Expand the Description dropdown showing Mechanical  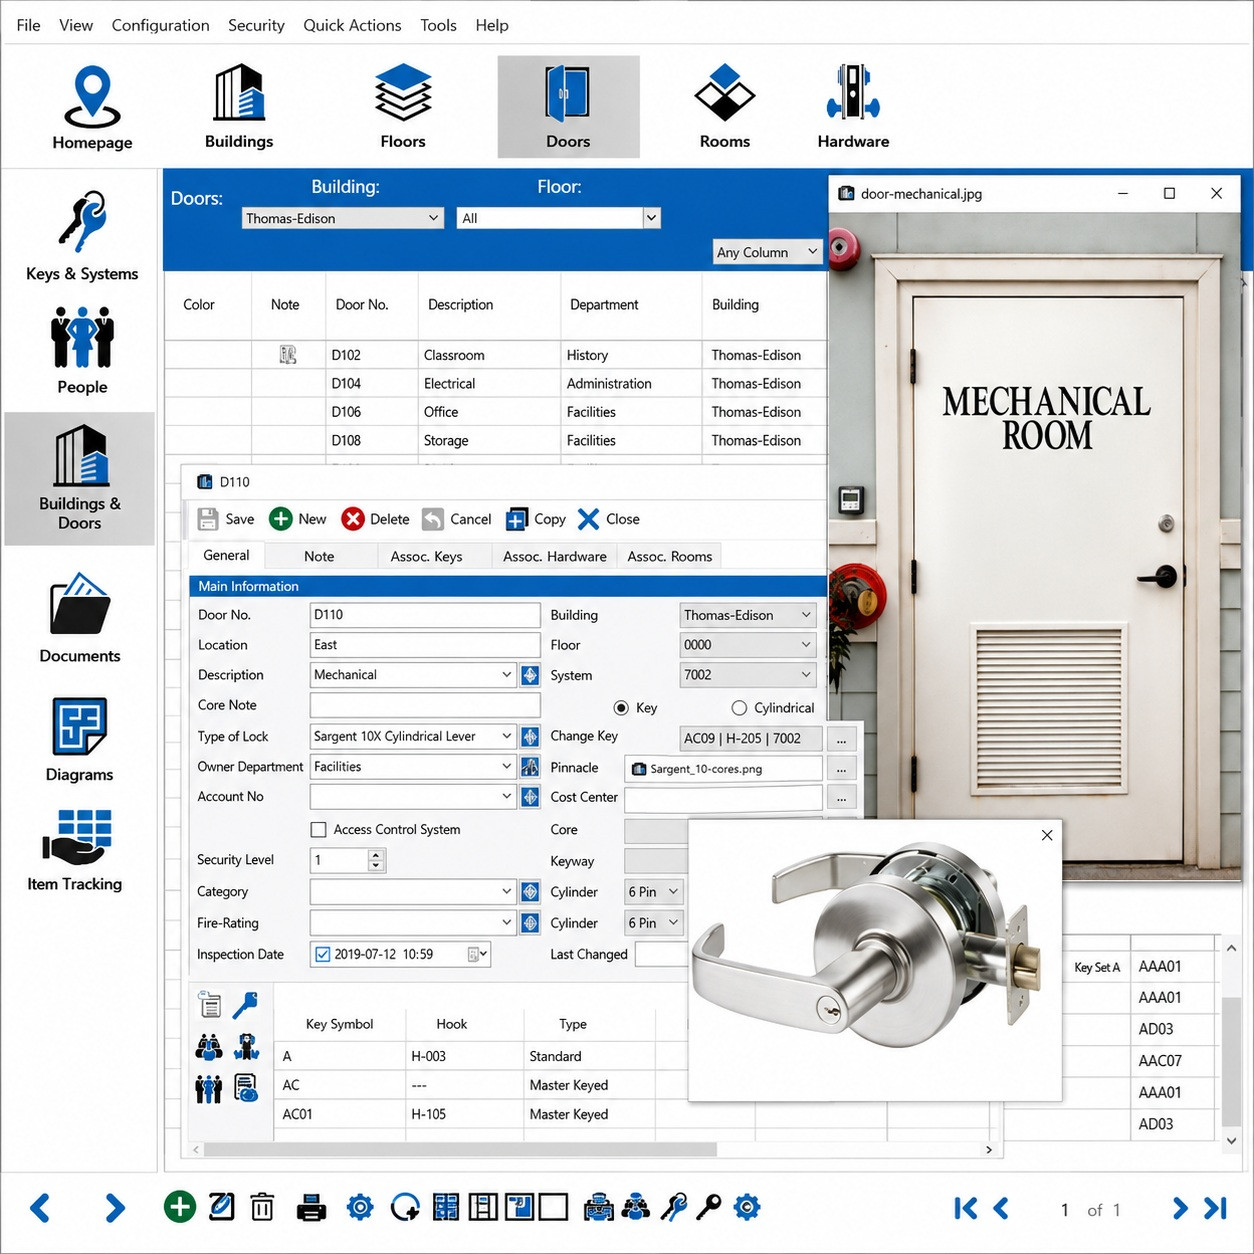coord(506,675)
